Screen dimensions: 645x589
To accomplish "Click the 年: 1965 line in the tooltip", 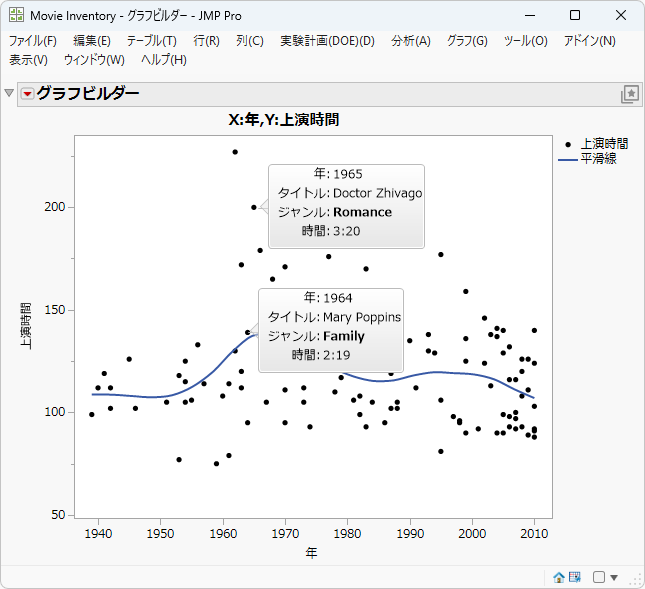I will (x=338, y=174).
